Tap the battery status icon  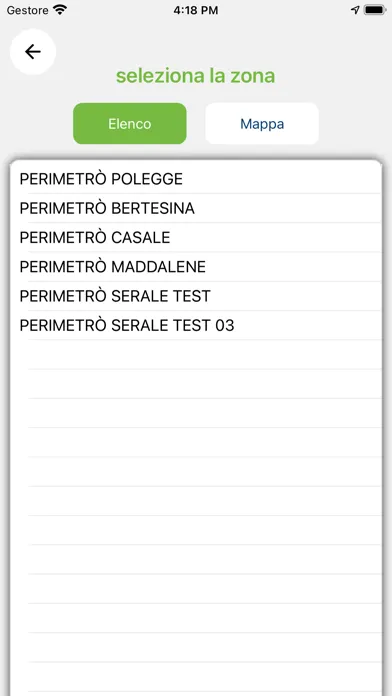tap(375, 10)
